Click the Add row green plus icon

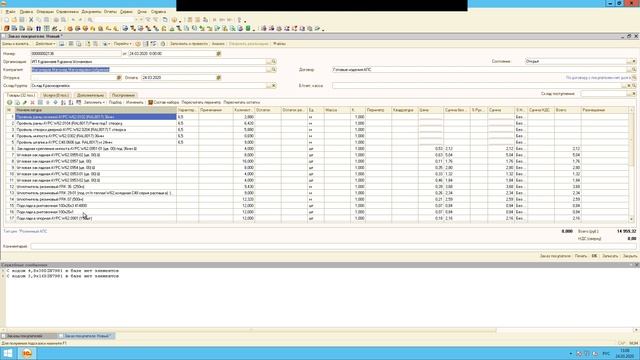[9, 102]
